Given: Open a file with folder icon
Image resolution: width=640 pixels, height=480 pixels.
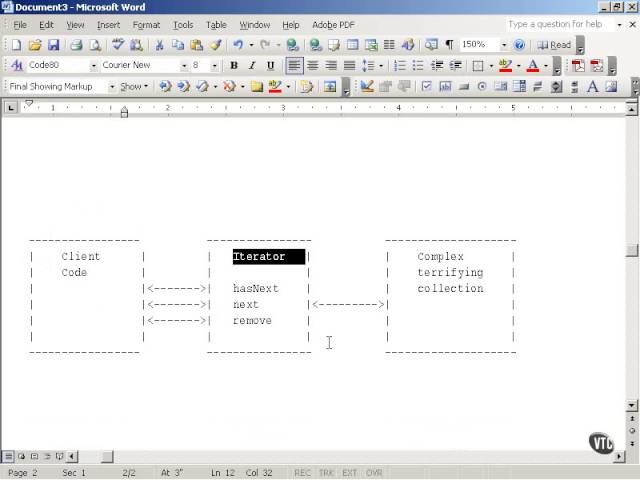Looking at the screenshot, I should (x=35, y=45).
